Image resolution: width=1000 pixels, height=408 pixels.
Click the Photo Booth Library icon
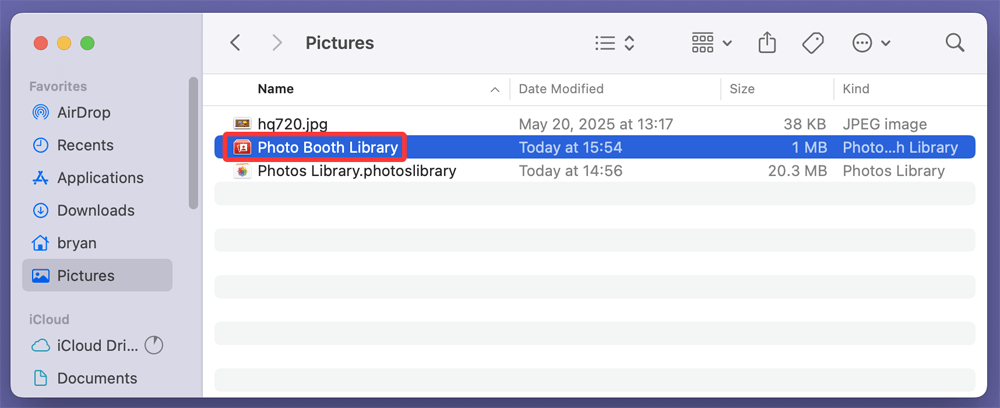[x=242, y=147]
